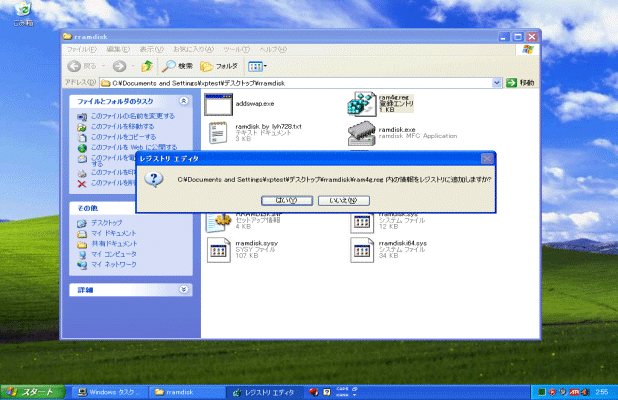
Task: Click the help question icon in the taskbar
Action: coord(327,392)
